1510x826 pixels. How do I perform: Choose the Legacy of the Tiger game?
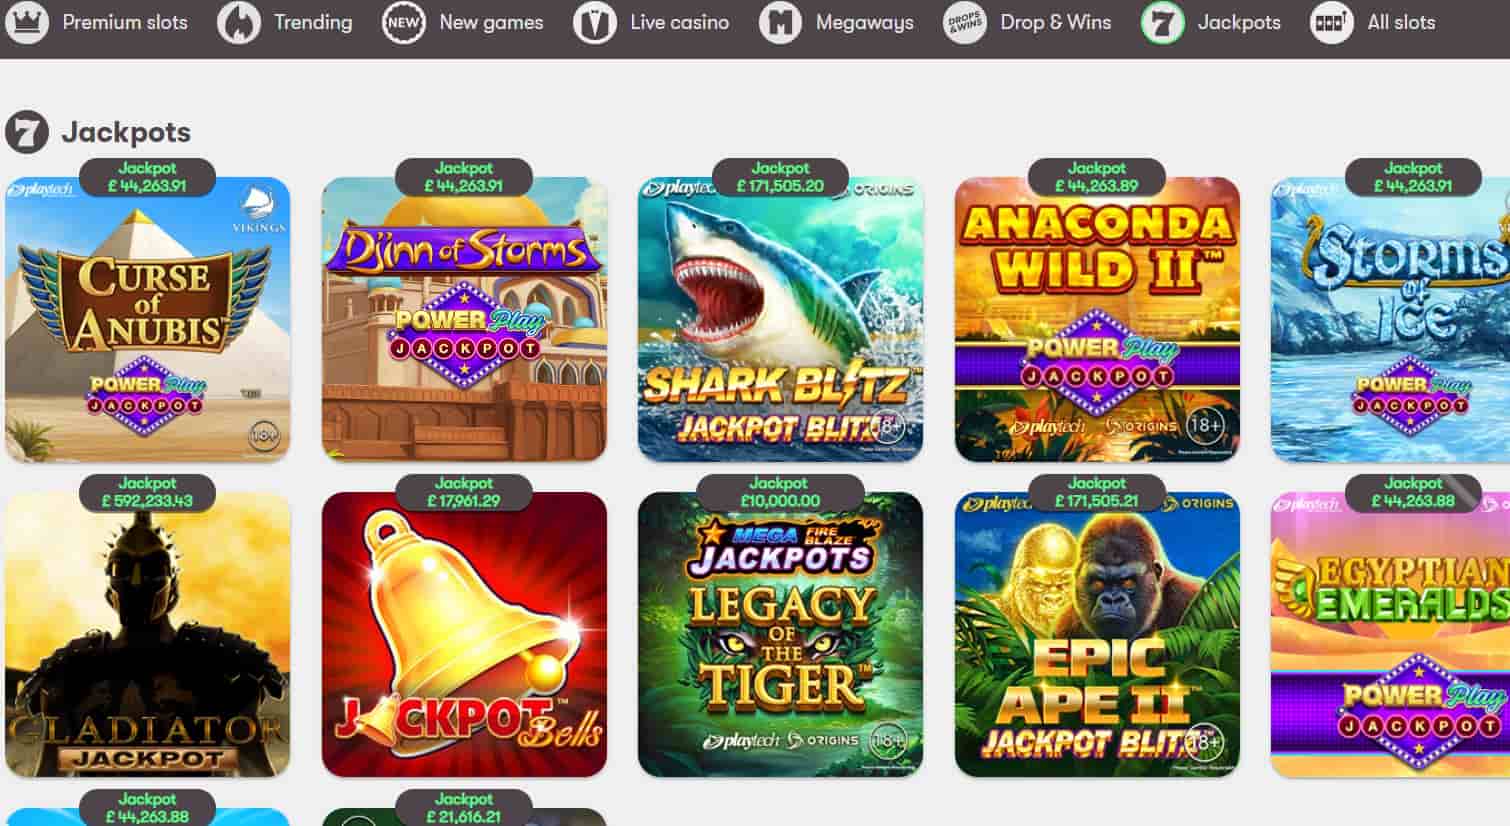781,634
